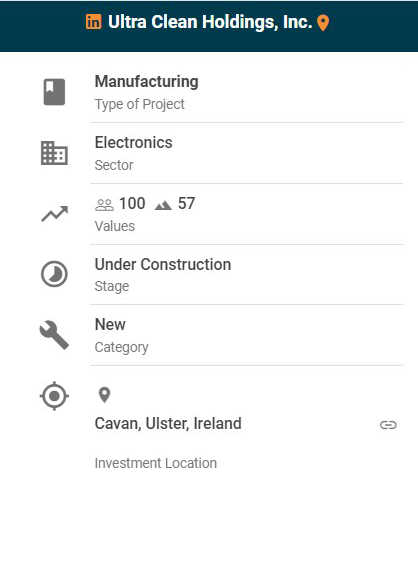This screenshot has height=566, width=418.
Task: Click the clock icon for Stage
Action: pyautogui.click(x=54, y=274)
